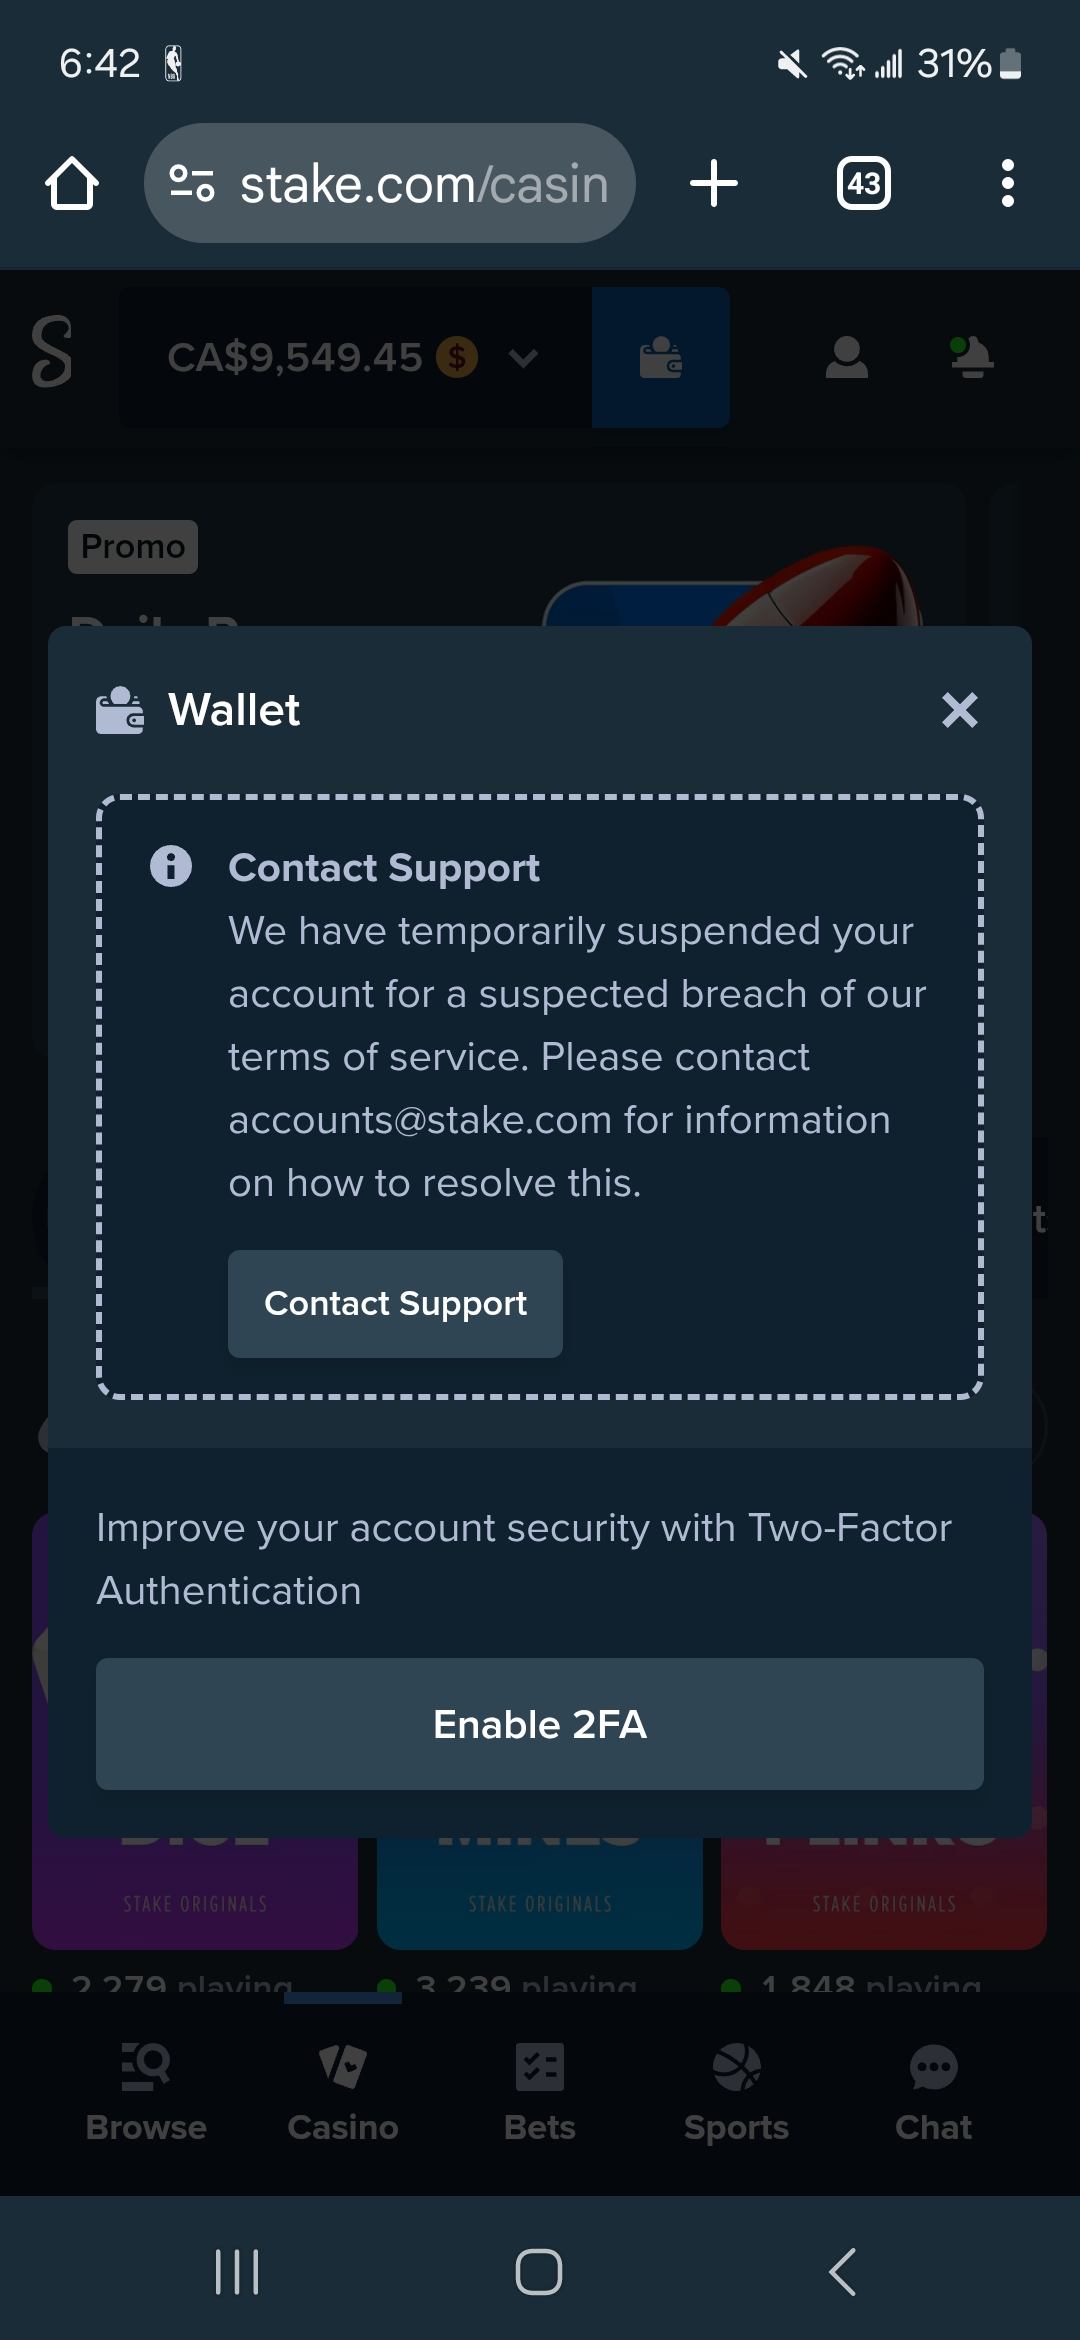This screenshot has height=2340, width=1080.
Task: Tap the stake.com address bar
Action: click(x=424, y=184)
